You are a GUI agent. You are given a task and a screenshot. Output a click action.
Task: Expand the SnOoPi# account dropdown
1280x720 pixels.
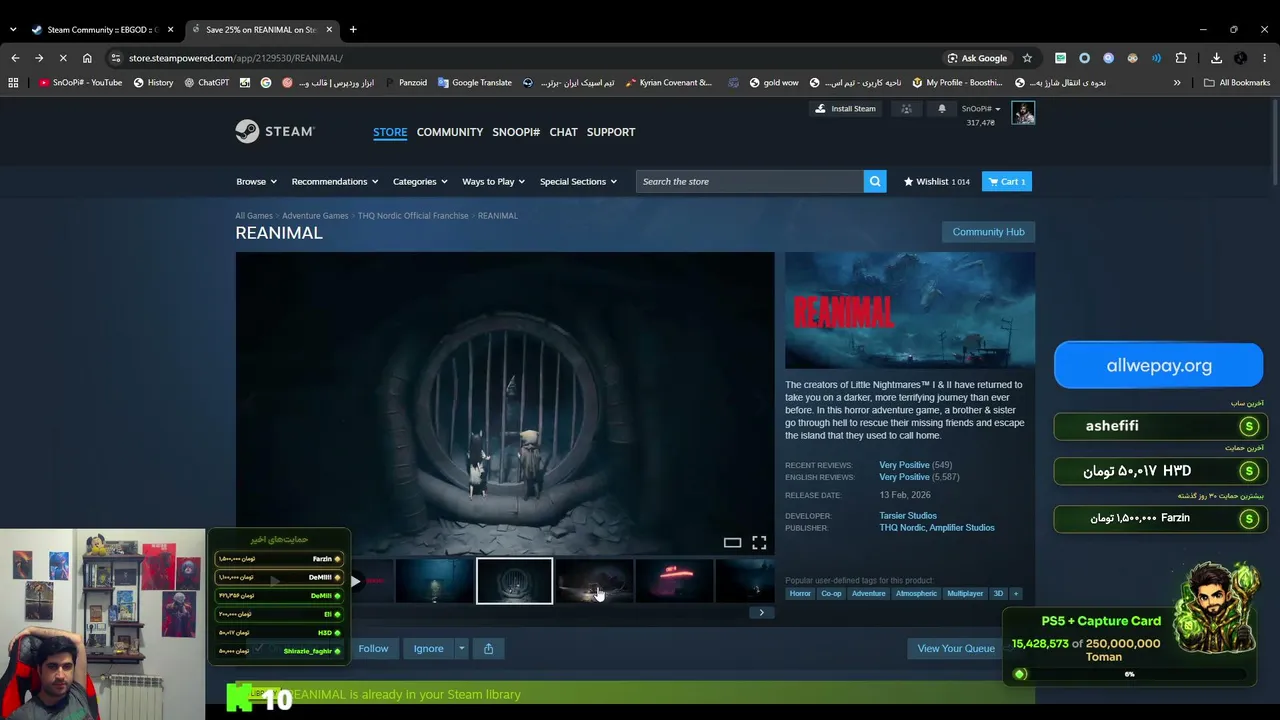click(981, 109)
